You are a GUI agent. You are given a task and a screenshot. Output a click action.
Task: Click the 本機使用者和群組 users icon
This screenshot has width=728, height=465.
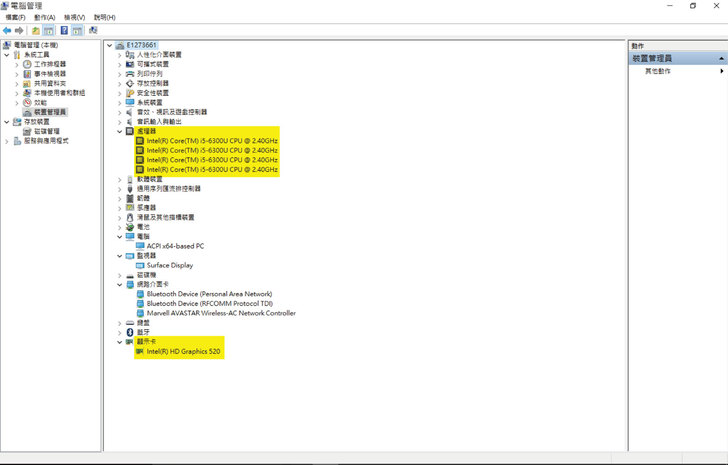(27, 93)
